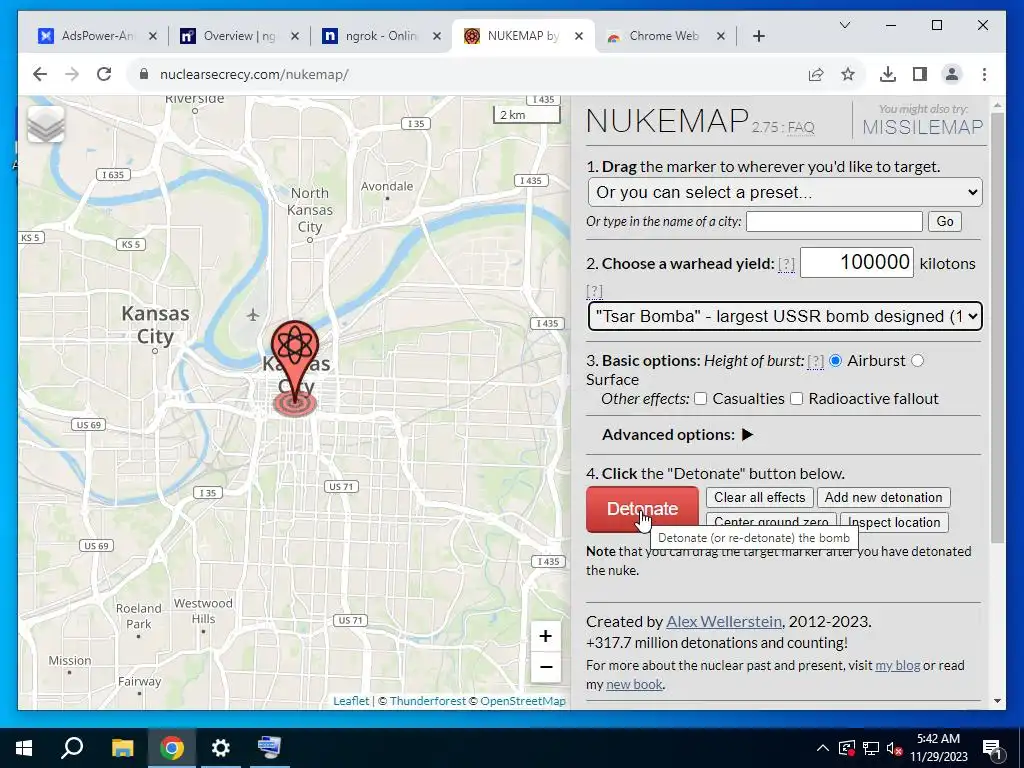Viewport: 1024px width, 768px height.
Task: Open OpenStreetMap attribution link
Action: pyautogui.click(x=522, y=701)
